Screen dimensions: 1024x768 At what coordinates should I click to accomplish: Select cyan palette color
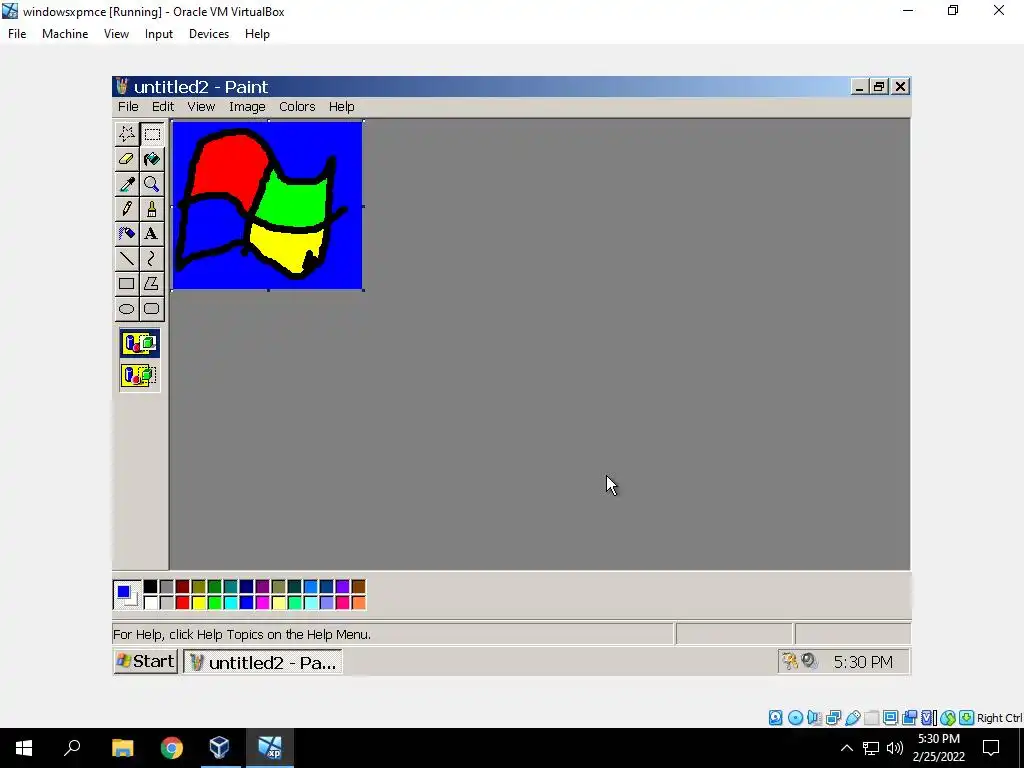(x=231, y=602)
